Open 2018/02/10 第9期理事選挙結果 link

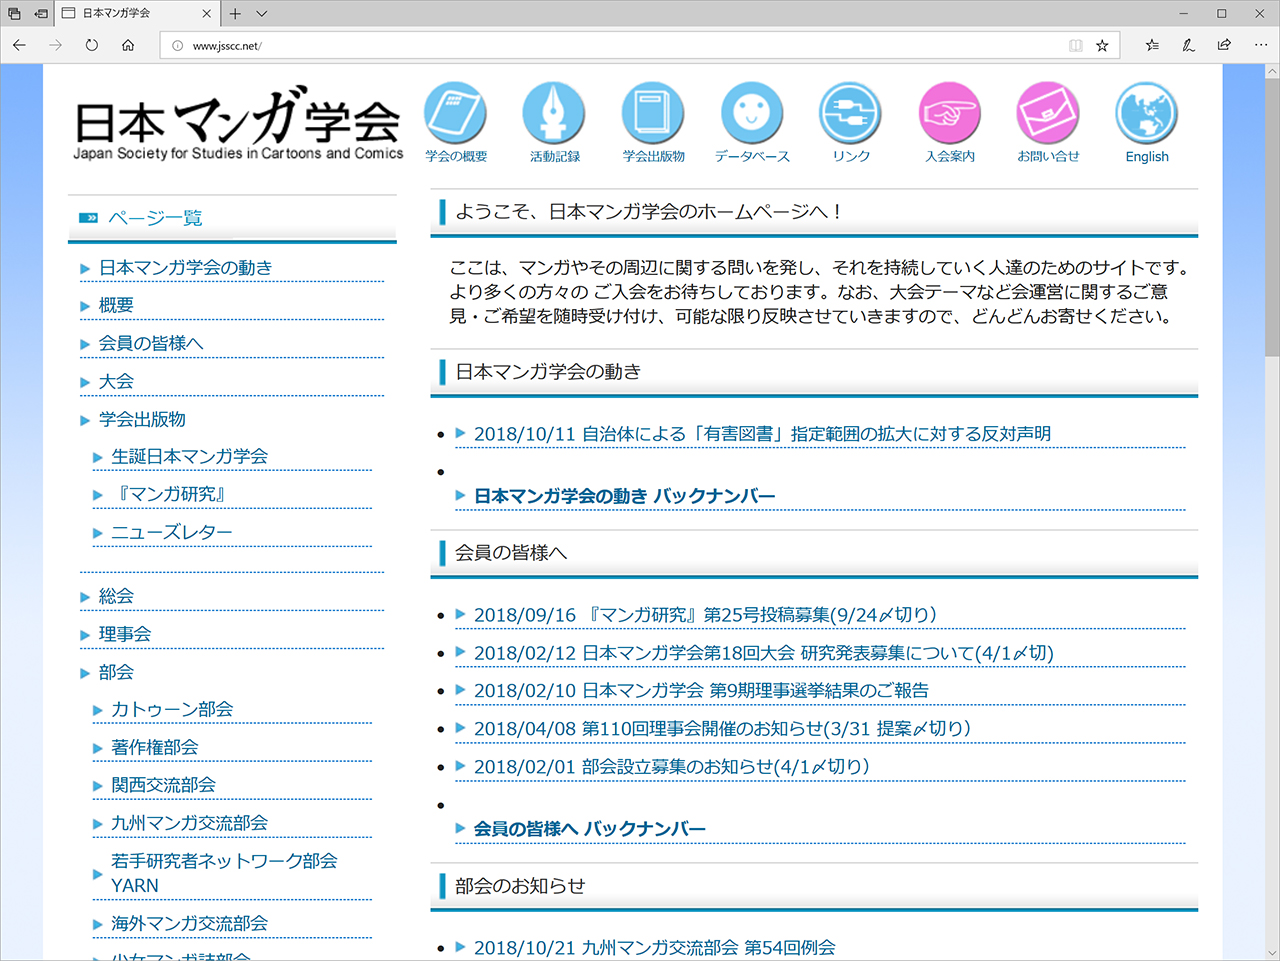701,690
